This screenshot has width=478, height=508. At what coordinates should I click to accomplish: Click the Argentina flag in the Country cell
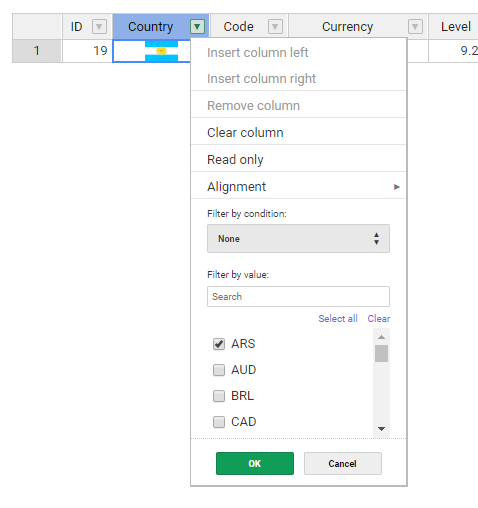coord(161,51)
